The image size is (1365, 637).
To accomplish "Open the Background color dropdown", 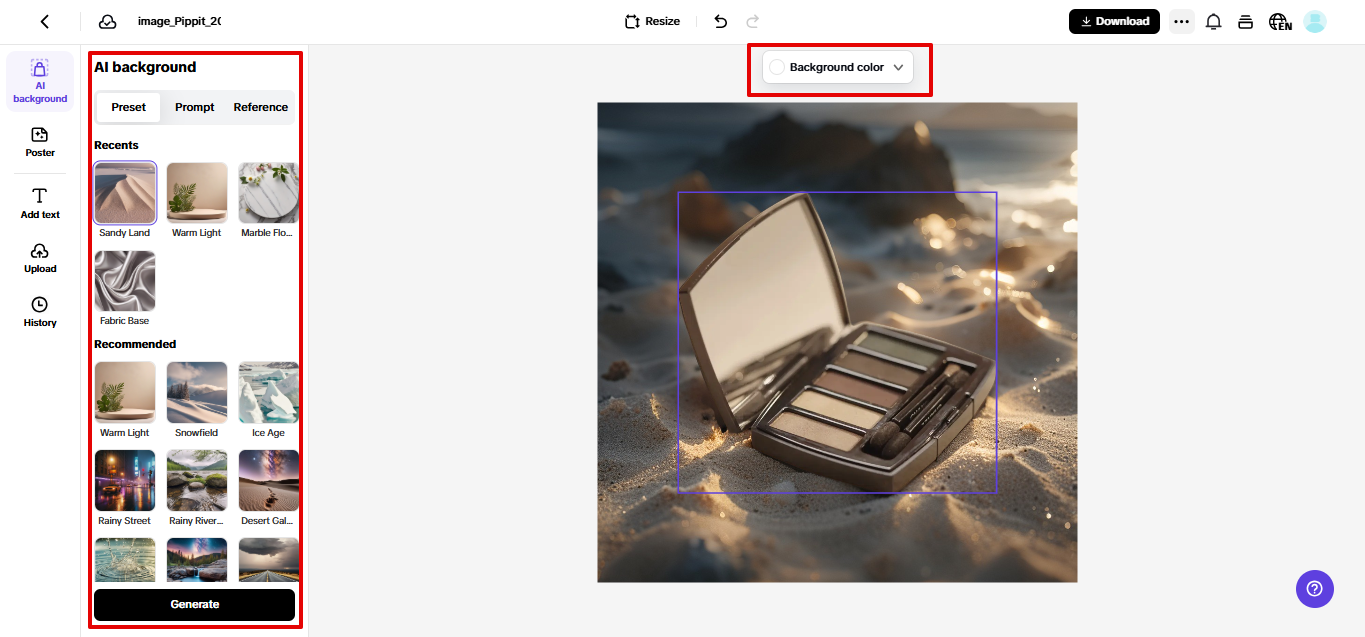I will (x=838, y=67).
